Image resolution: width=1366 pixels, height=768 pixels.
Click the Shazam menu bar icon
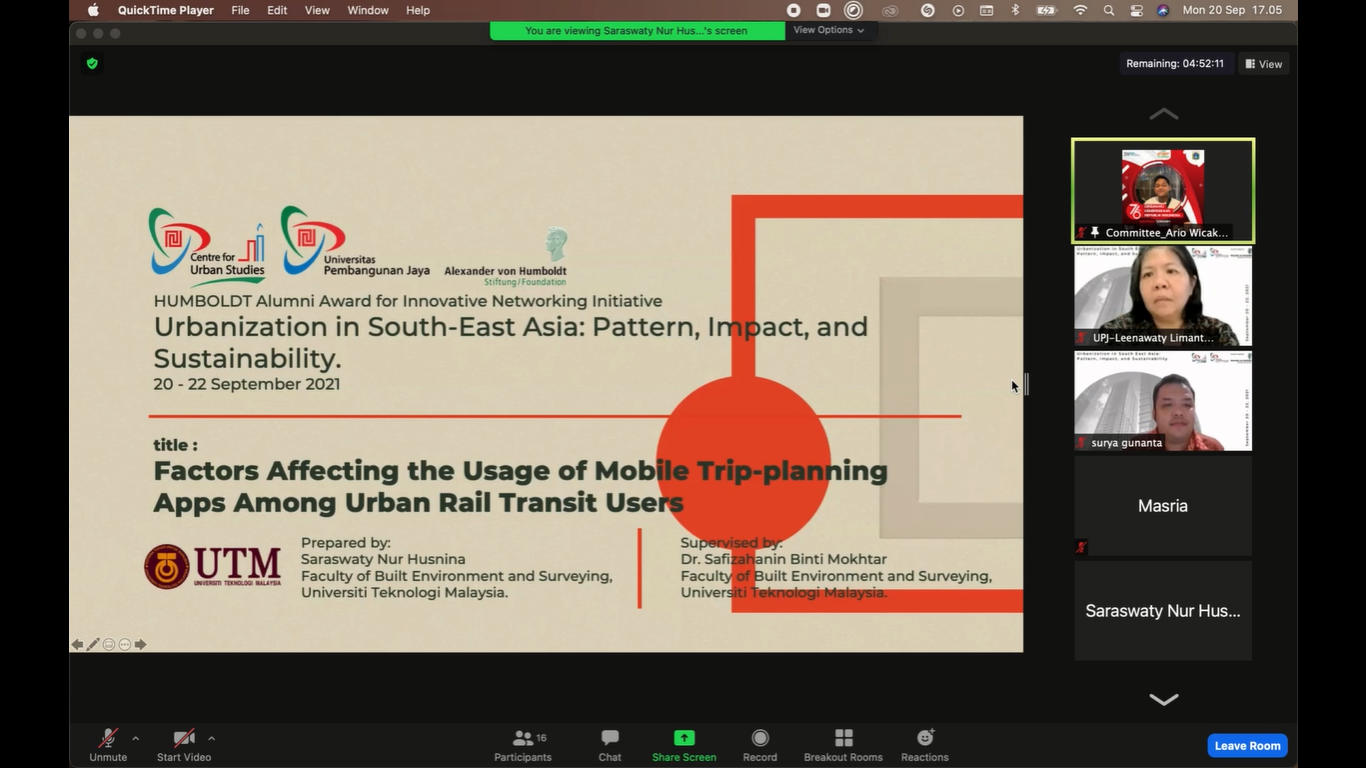coord(928,10)
